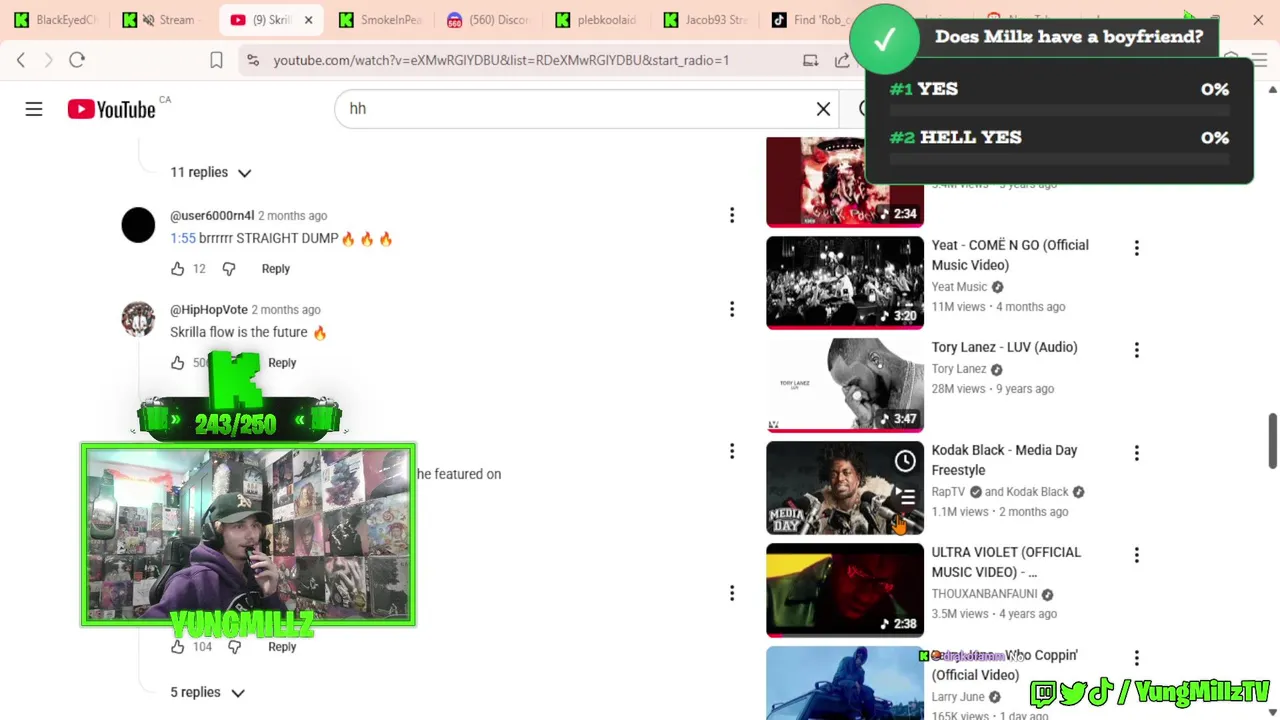This screenshot has width=1280, height=720.
Task: Jump to timestamp 1:55 link
Action: click(x=183, y=238)
